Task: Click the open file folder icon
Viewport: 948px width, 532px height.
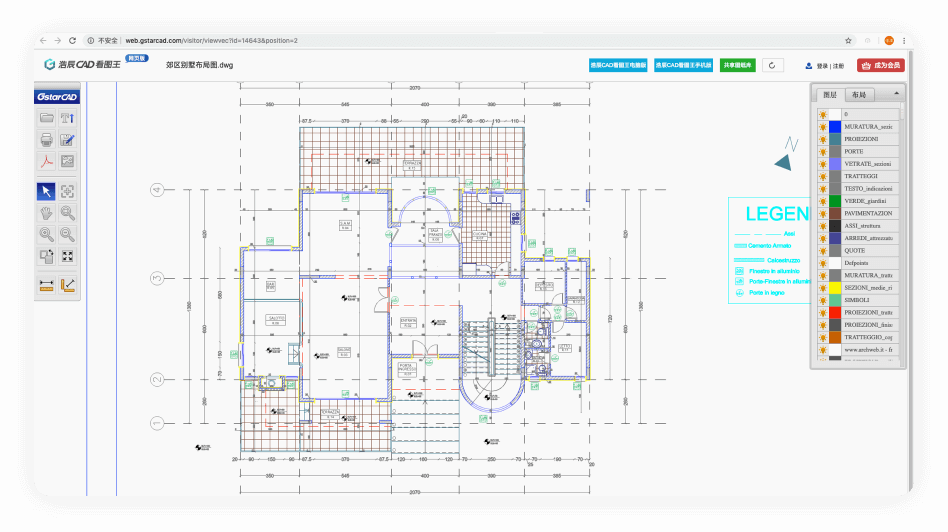Action: (47, 118)
